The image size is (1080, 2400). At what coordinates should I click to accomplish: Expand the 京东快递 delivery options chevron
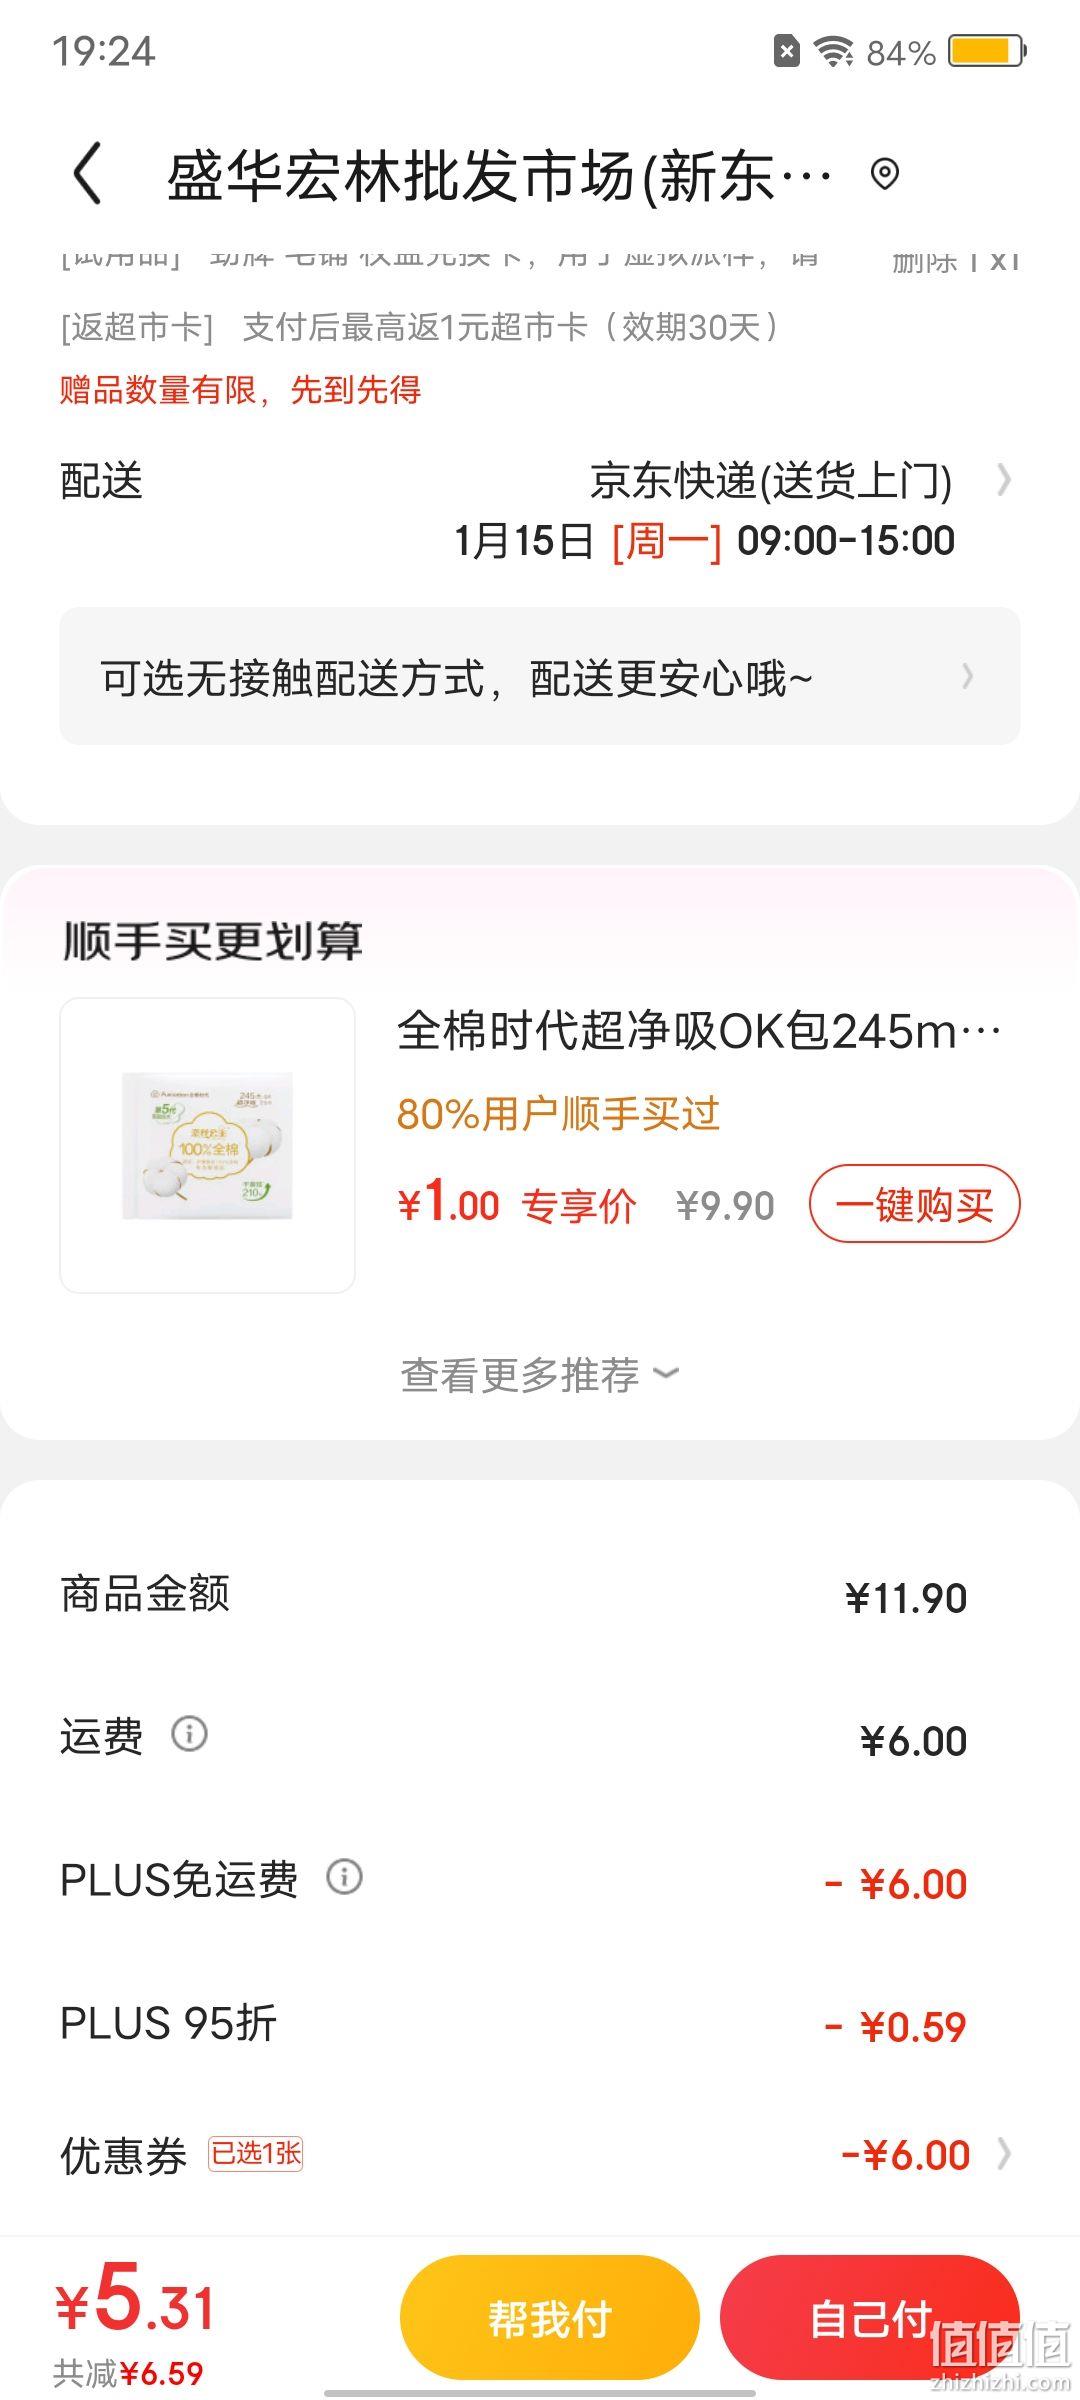[x=1004, y=481]
